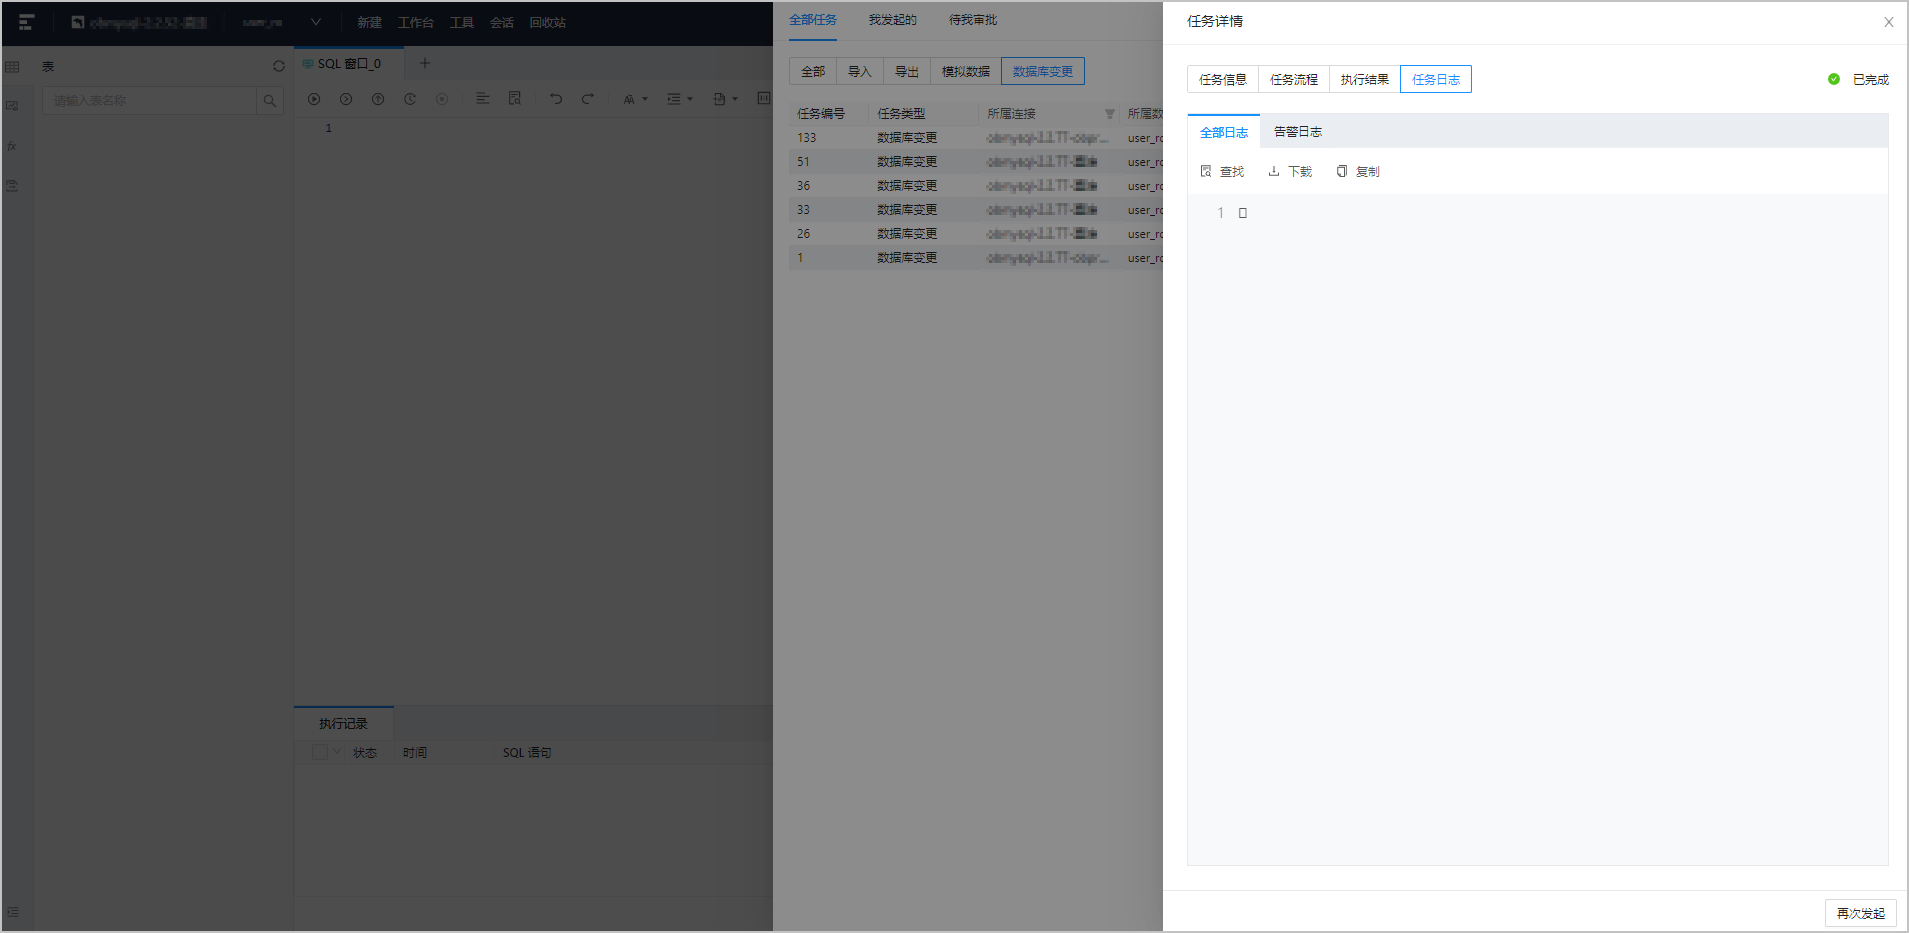
Task: Add a new SQL window with plus icon
Action: pyautogui.click(x=425, y=63)
